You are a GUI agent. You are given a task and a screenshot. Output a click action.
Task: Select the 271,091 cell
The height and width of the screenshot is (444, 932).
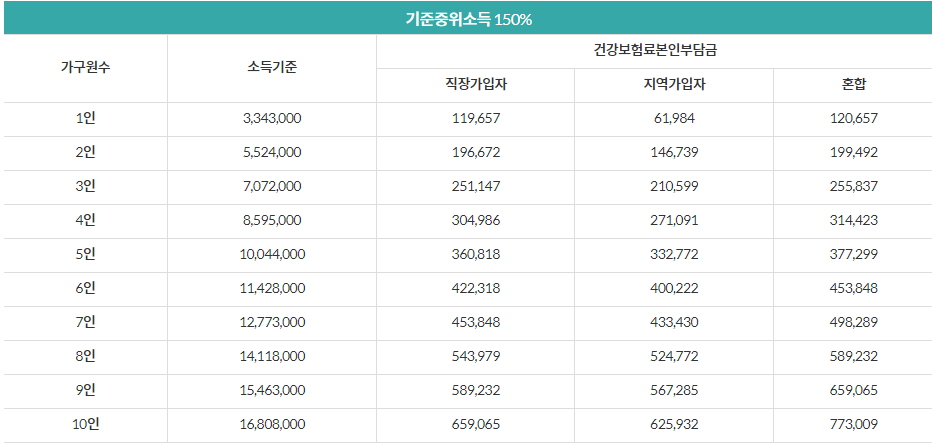[674, 220]
